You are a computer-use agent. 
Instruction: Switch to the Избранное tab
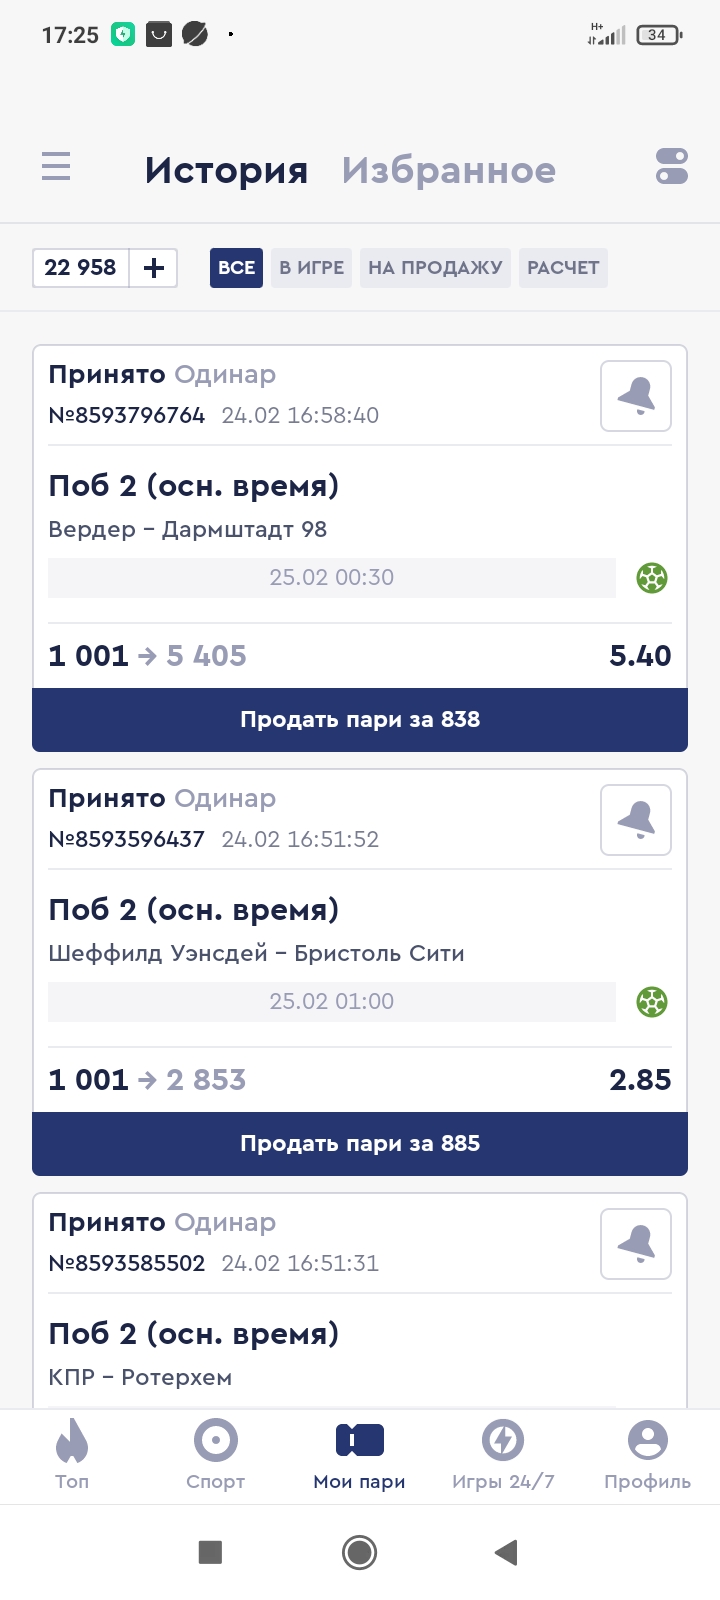449,171
